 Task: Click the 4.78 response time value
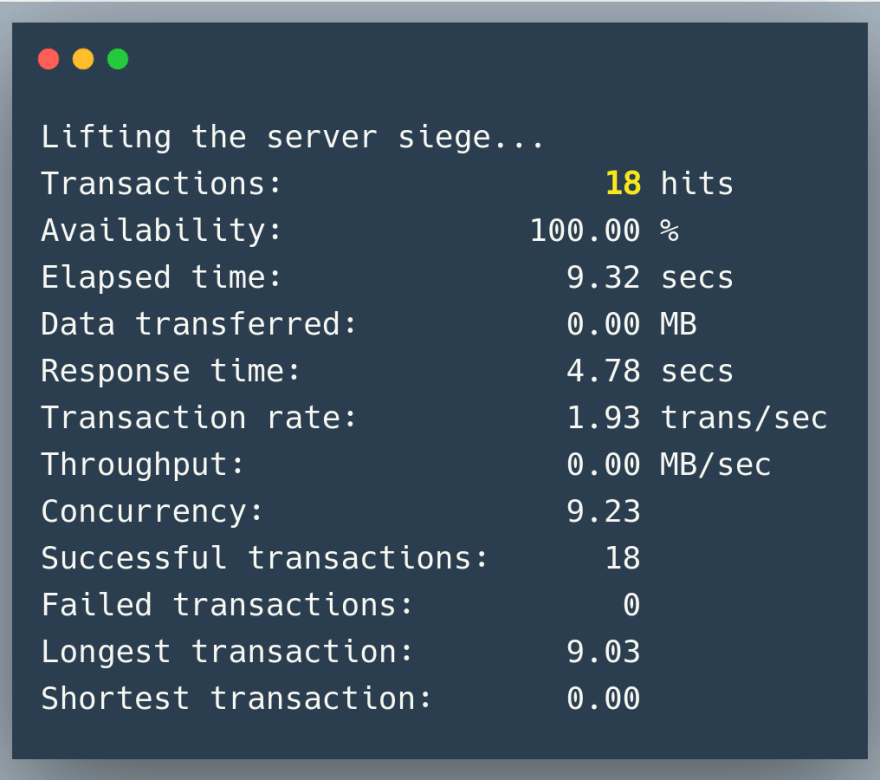tap(603, 371)
